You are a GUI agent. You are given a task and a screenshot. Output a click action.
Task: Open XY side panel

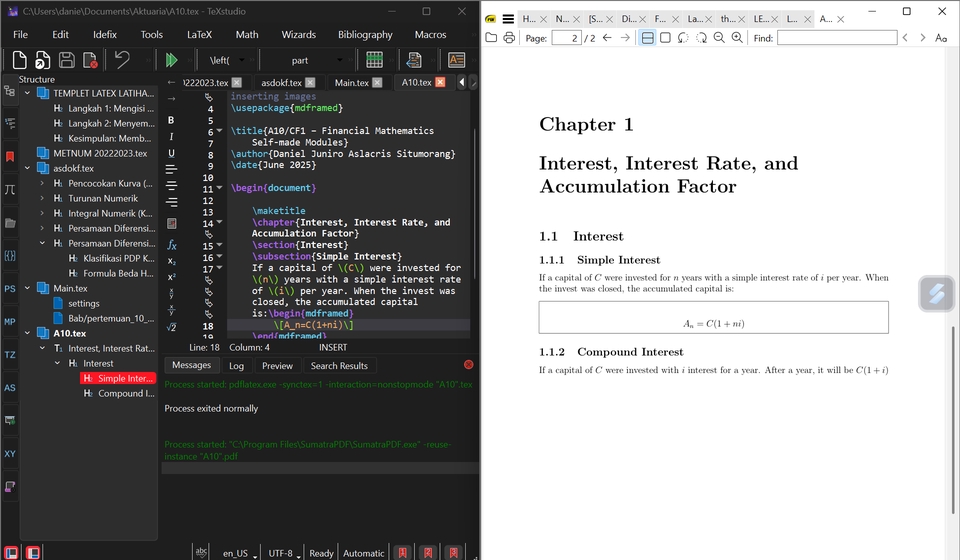pyautogui.click(x=10, y=454)
